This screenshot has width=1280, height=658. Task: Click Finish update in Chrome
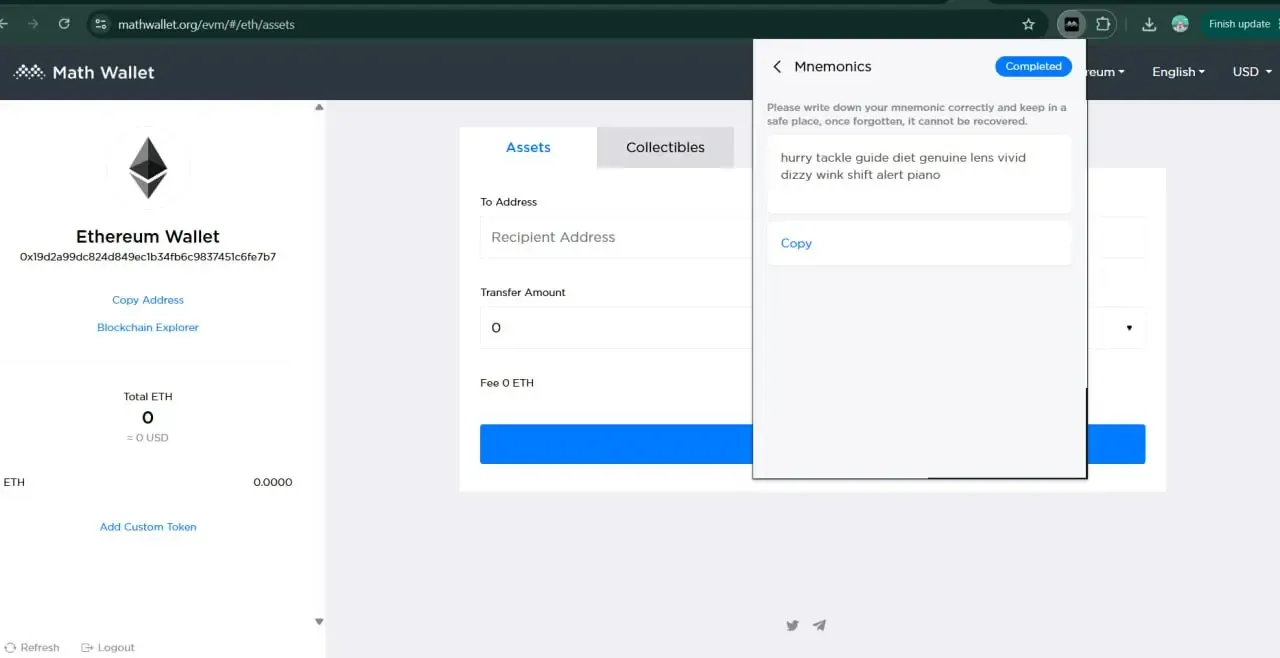(1238, 24)
